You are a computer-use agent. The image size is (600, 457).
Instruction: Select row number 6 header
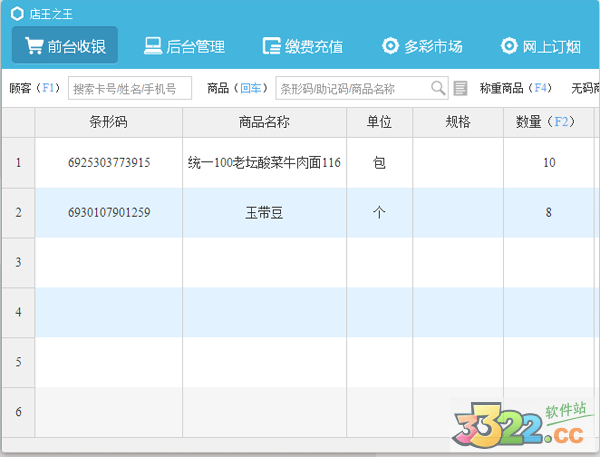click(x=18, y=412)
